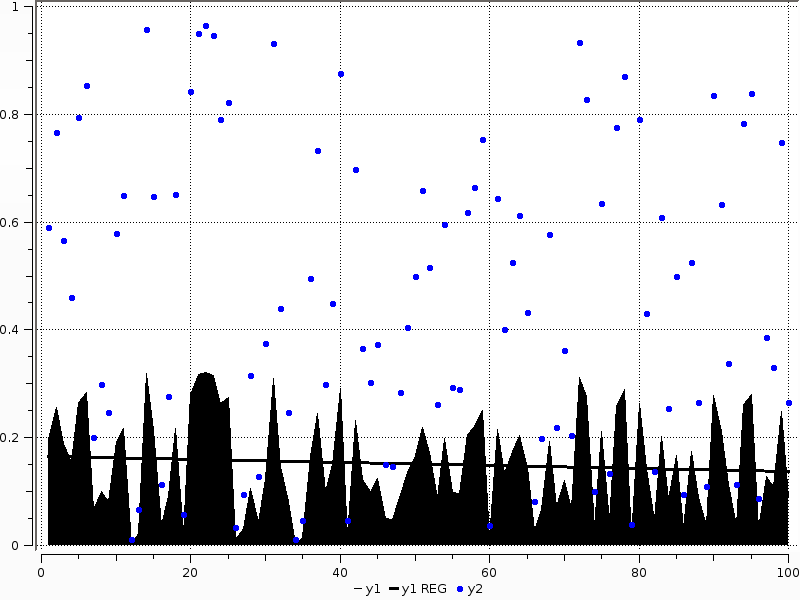
Task: Click the y2 data point at x=100
Action: [x=789, y=403]
